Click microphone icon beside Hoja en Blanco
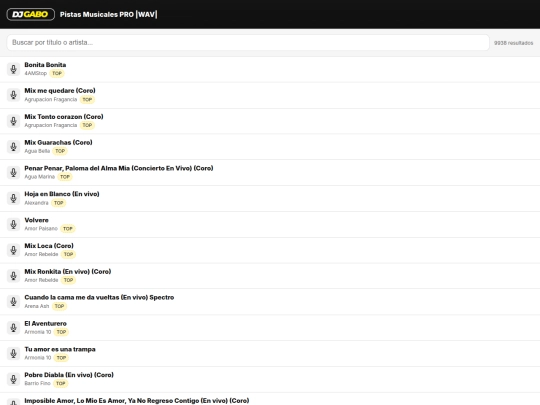Screen dimensions: 540x405 pyautogui.click(x=13, y=198)
